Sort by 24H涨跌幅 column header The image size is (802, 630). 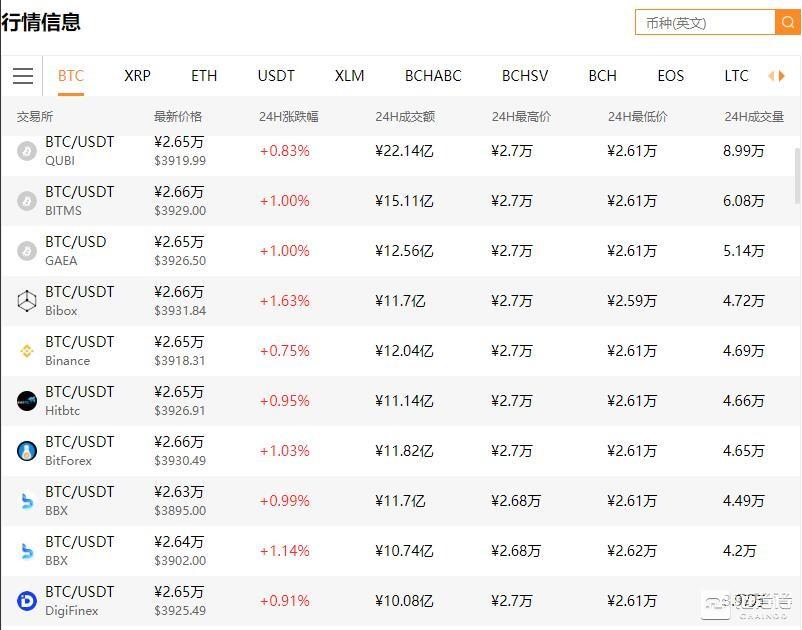(288, 117)
